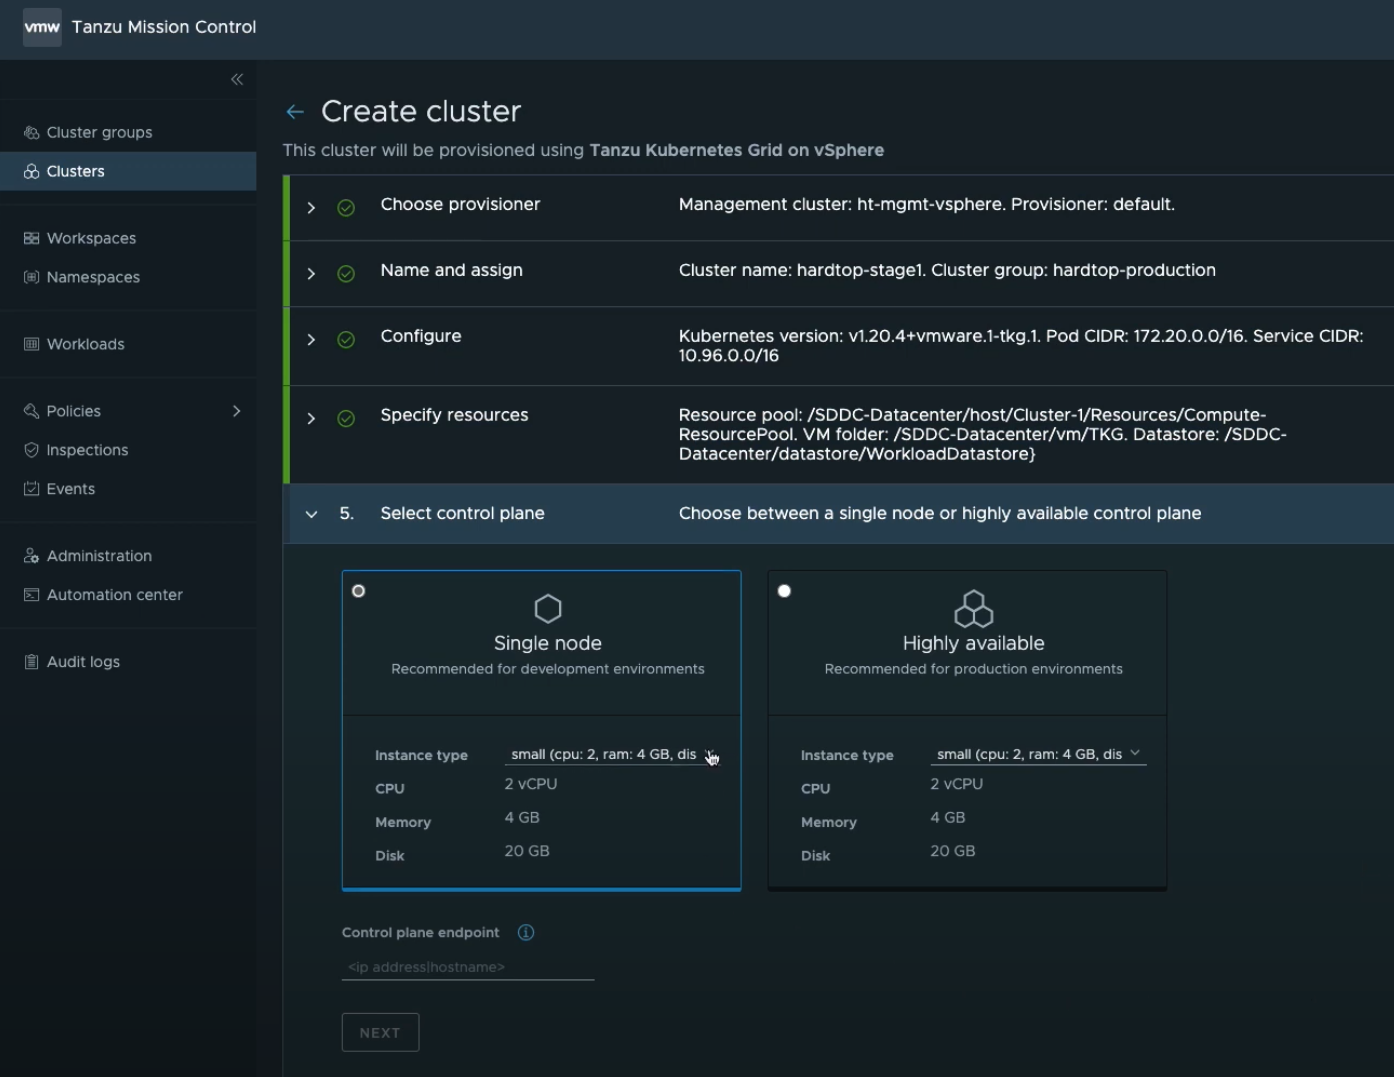Screen dimensions: 1394x1077
Task: Click the Highly available hexagons icon
Action: click(x=973, y=608)
